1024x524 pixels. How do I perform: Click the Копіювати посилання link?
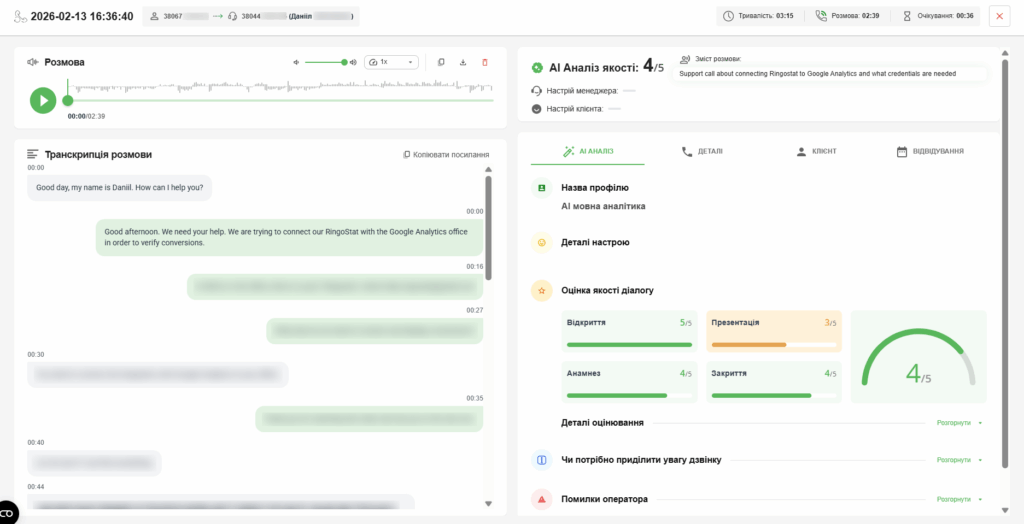pyautogui.click(x=446, y=155)
